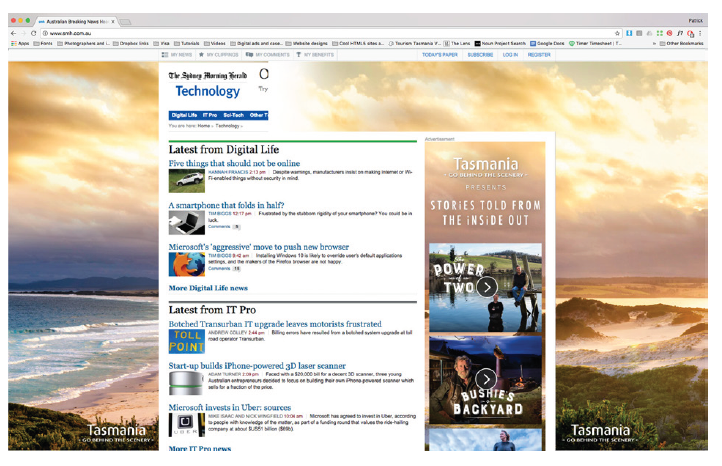Click the browser back arrow
Viewport: 722px width, 466px height.
click(x=13, y=33)
